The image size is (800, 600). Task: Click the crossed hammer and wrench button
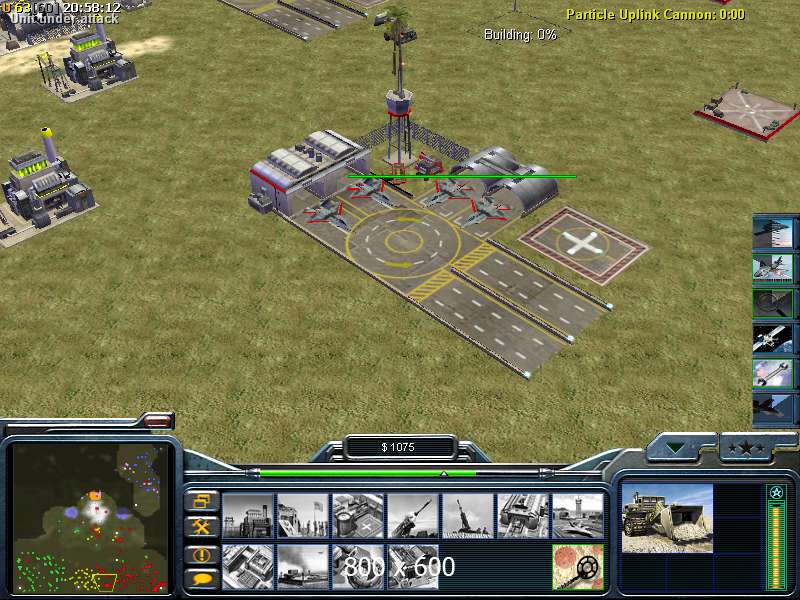point(202,527)
